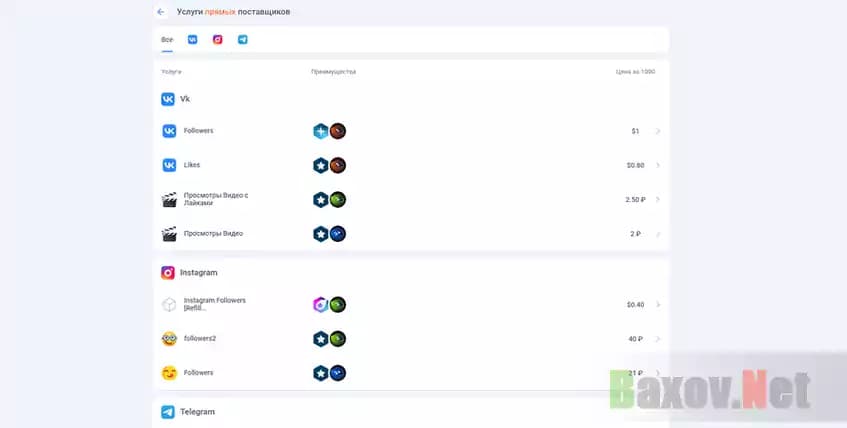The image size is (847, 428).
Task: Expand the Instagram Followers $0.40 row chevron
Action: point(657,304)
